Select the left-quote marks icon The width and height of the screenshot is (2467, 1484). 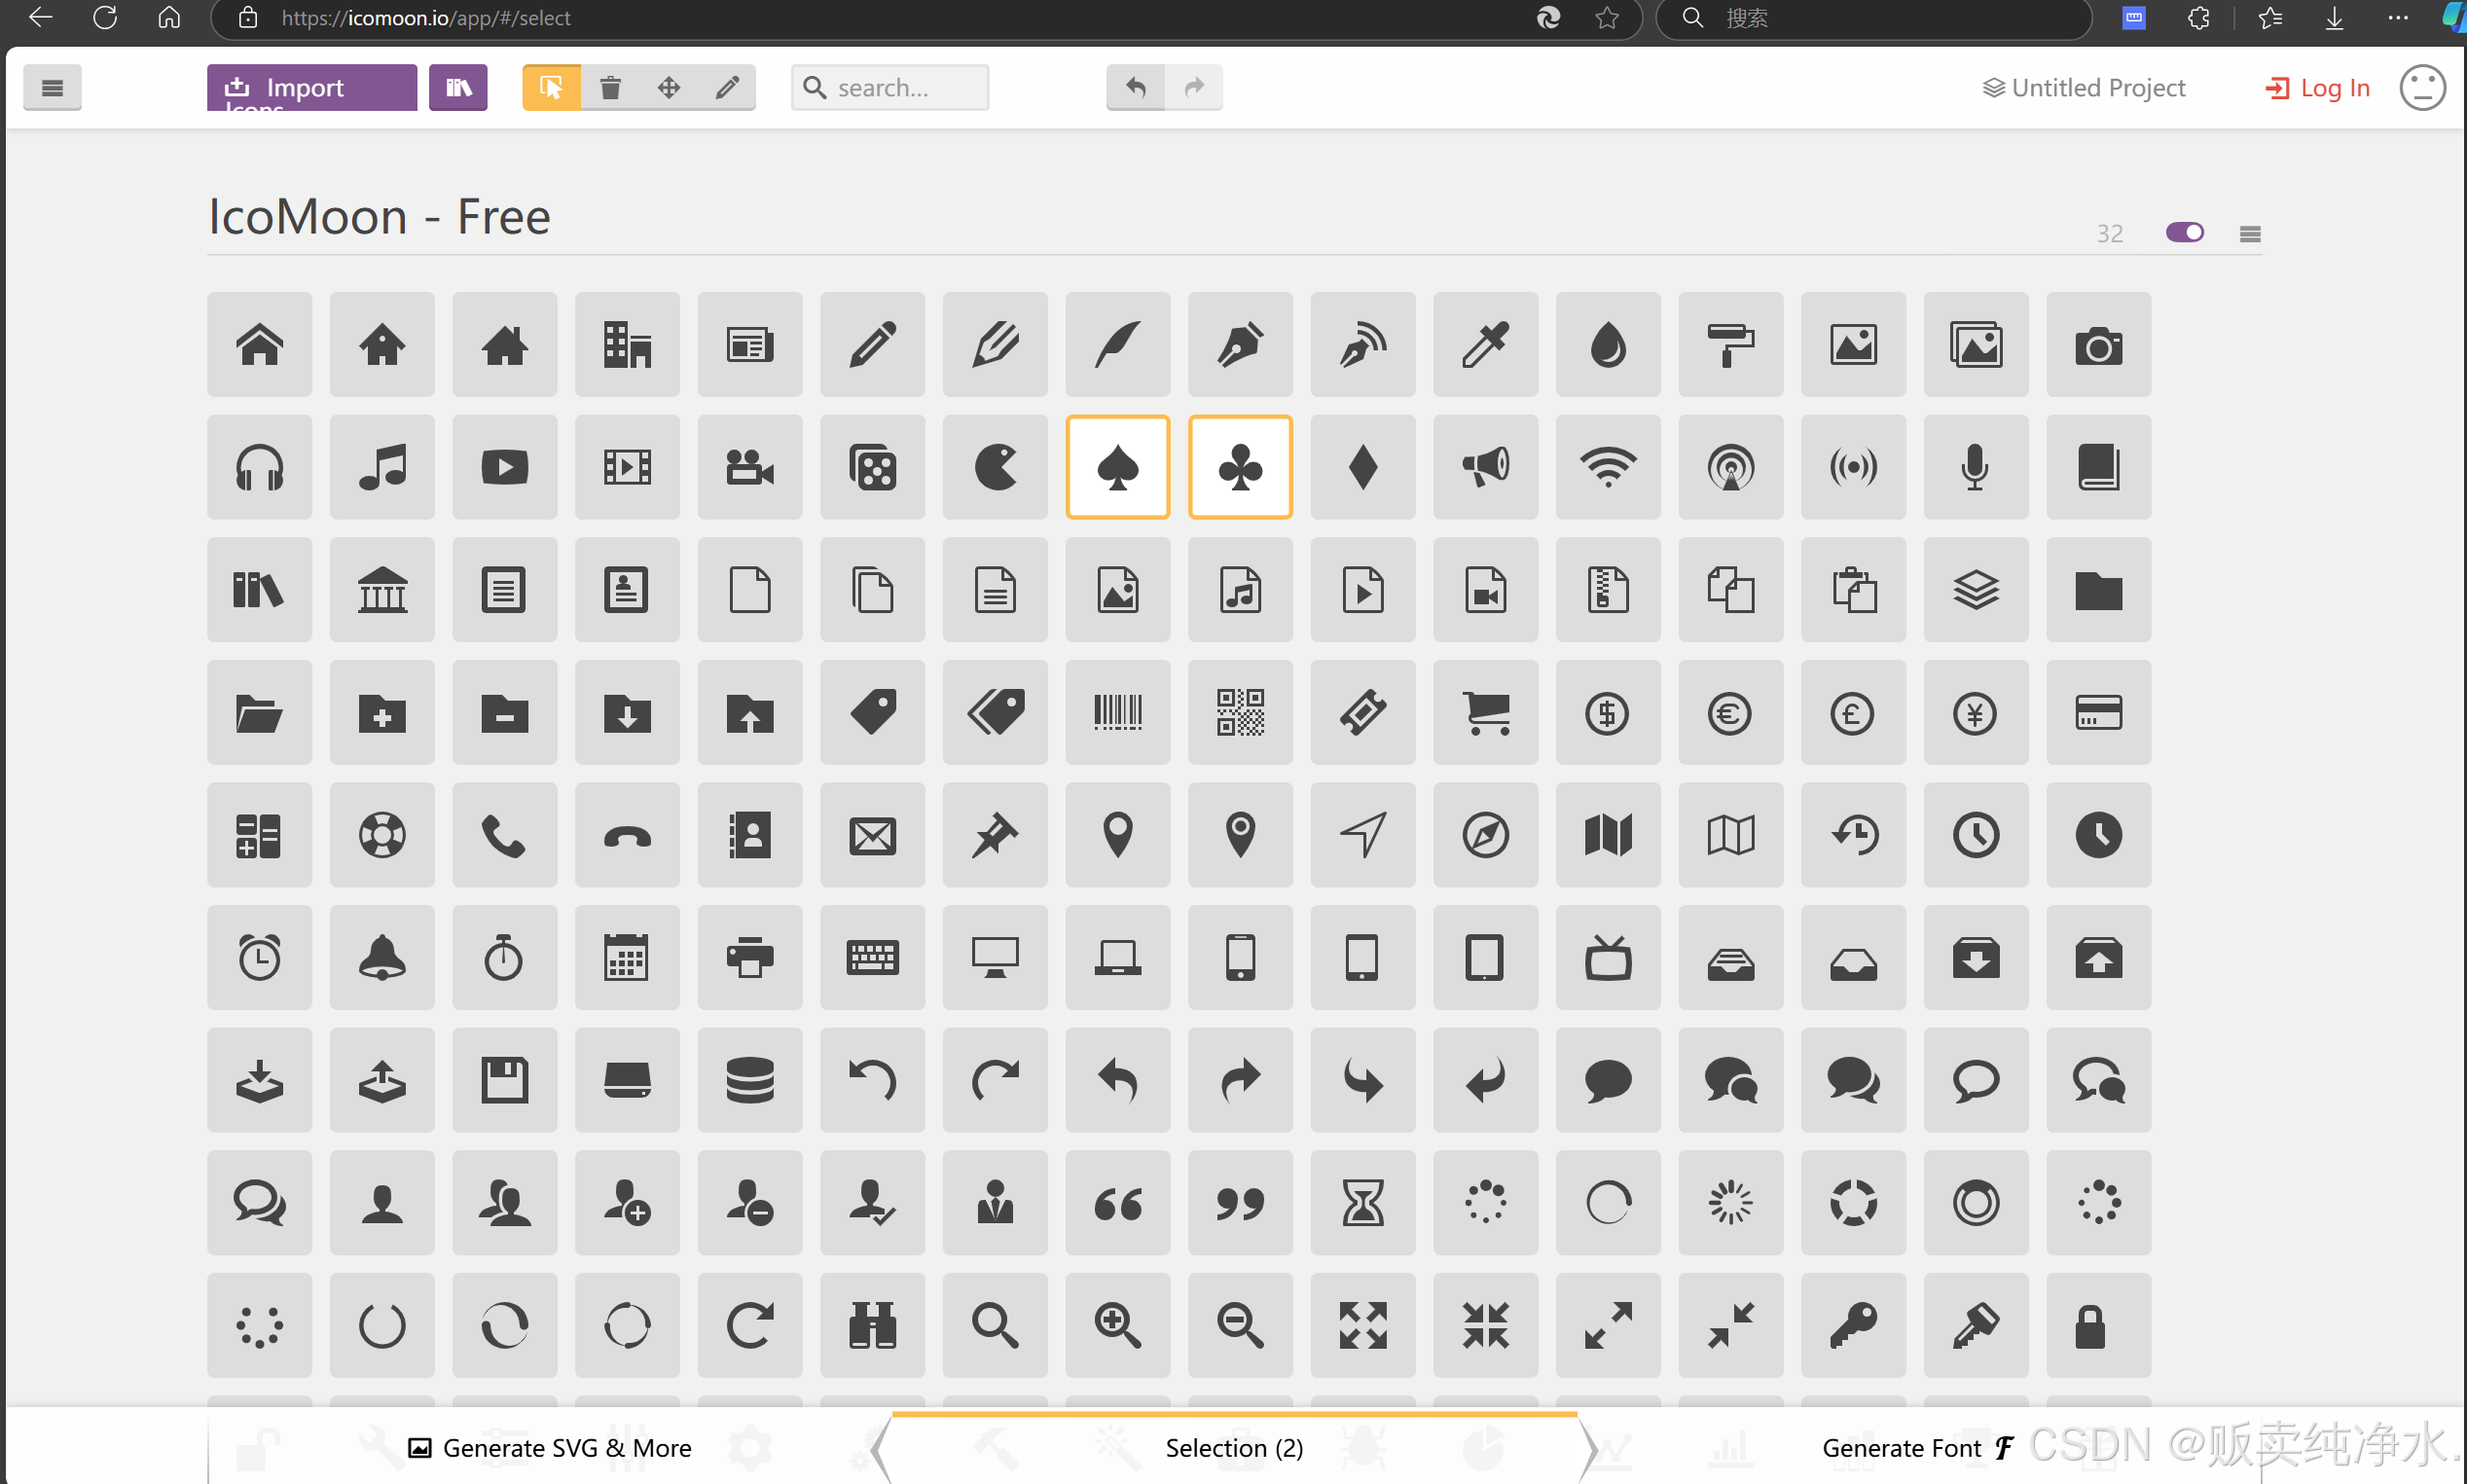1118,1203
